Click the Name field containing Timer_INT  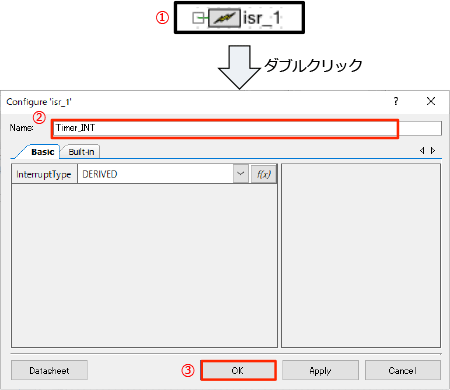coord(248,128)
